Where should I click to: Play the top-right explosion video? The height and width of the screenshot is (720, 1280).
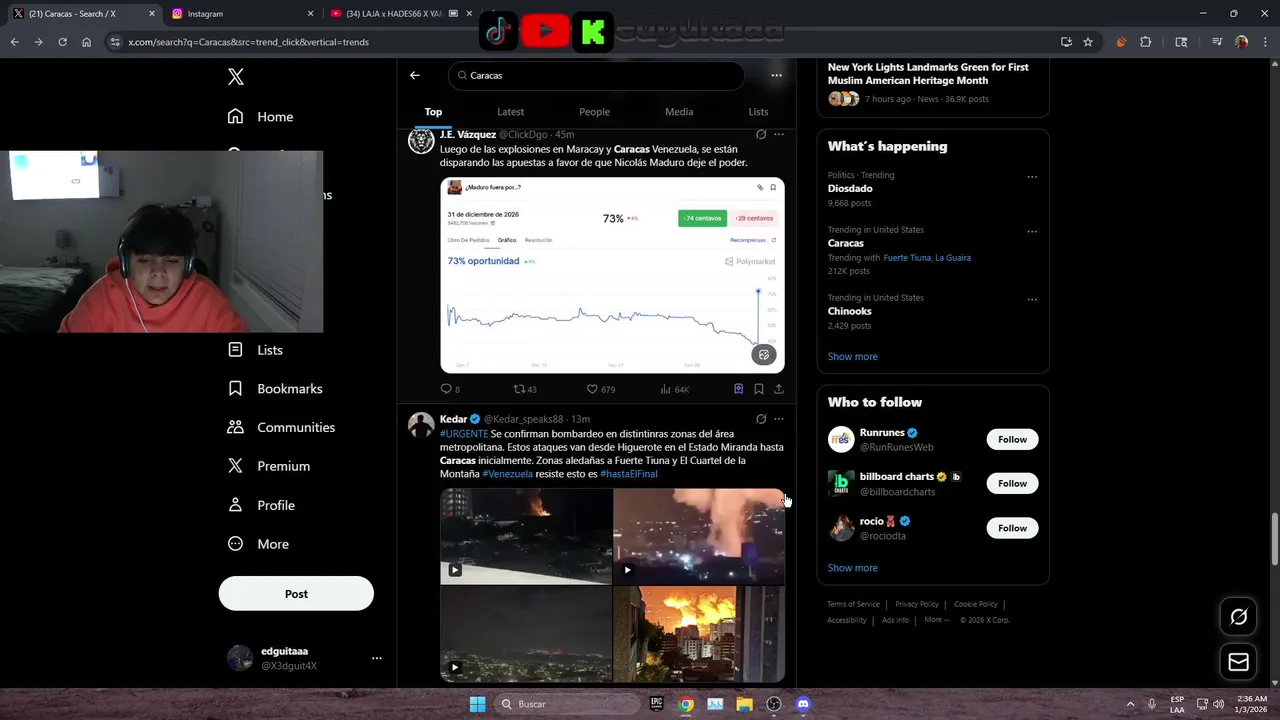[x=698, y=536]
